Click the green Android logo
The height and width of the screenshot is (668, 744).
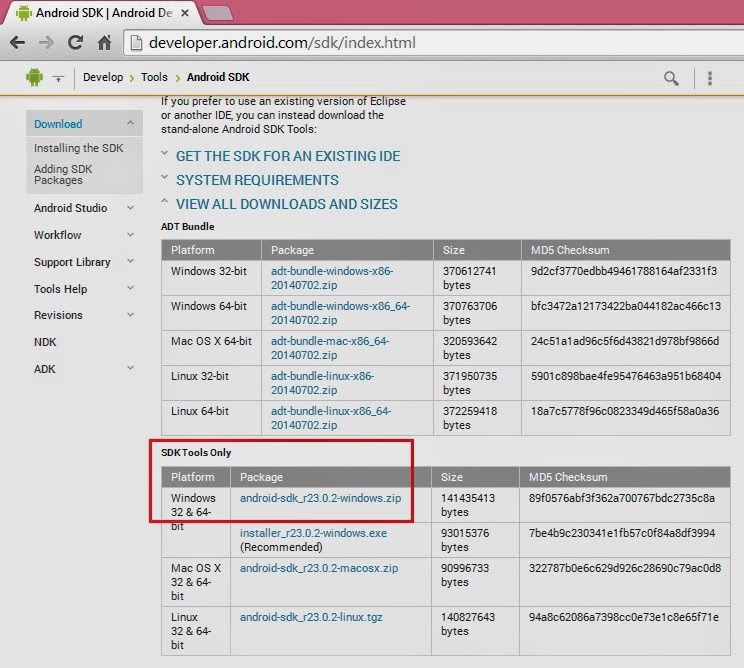(34, 77)
